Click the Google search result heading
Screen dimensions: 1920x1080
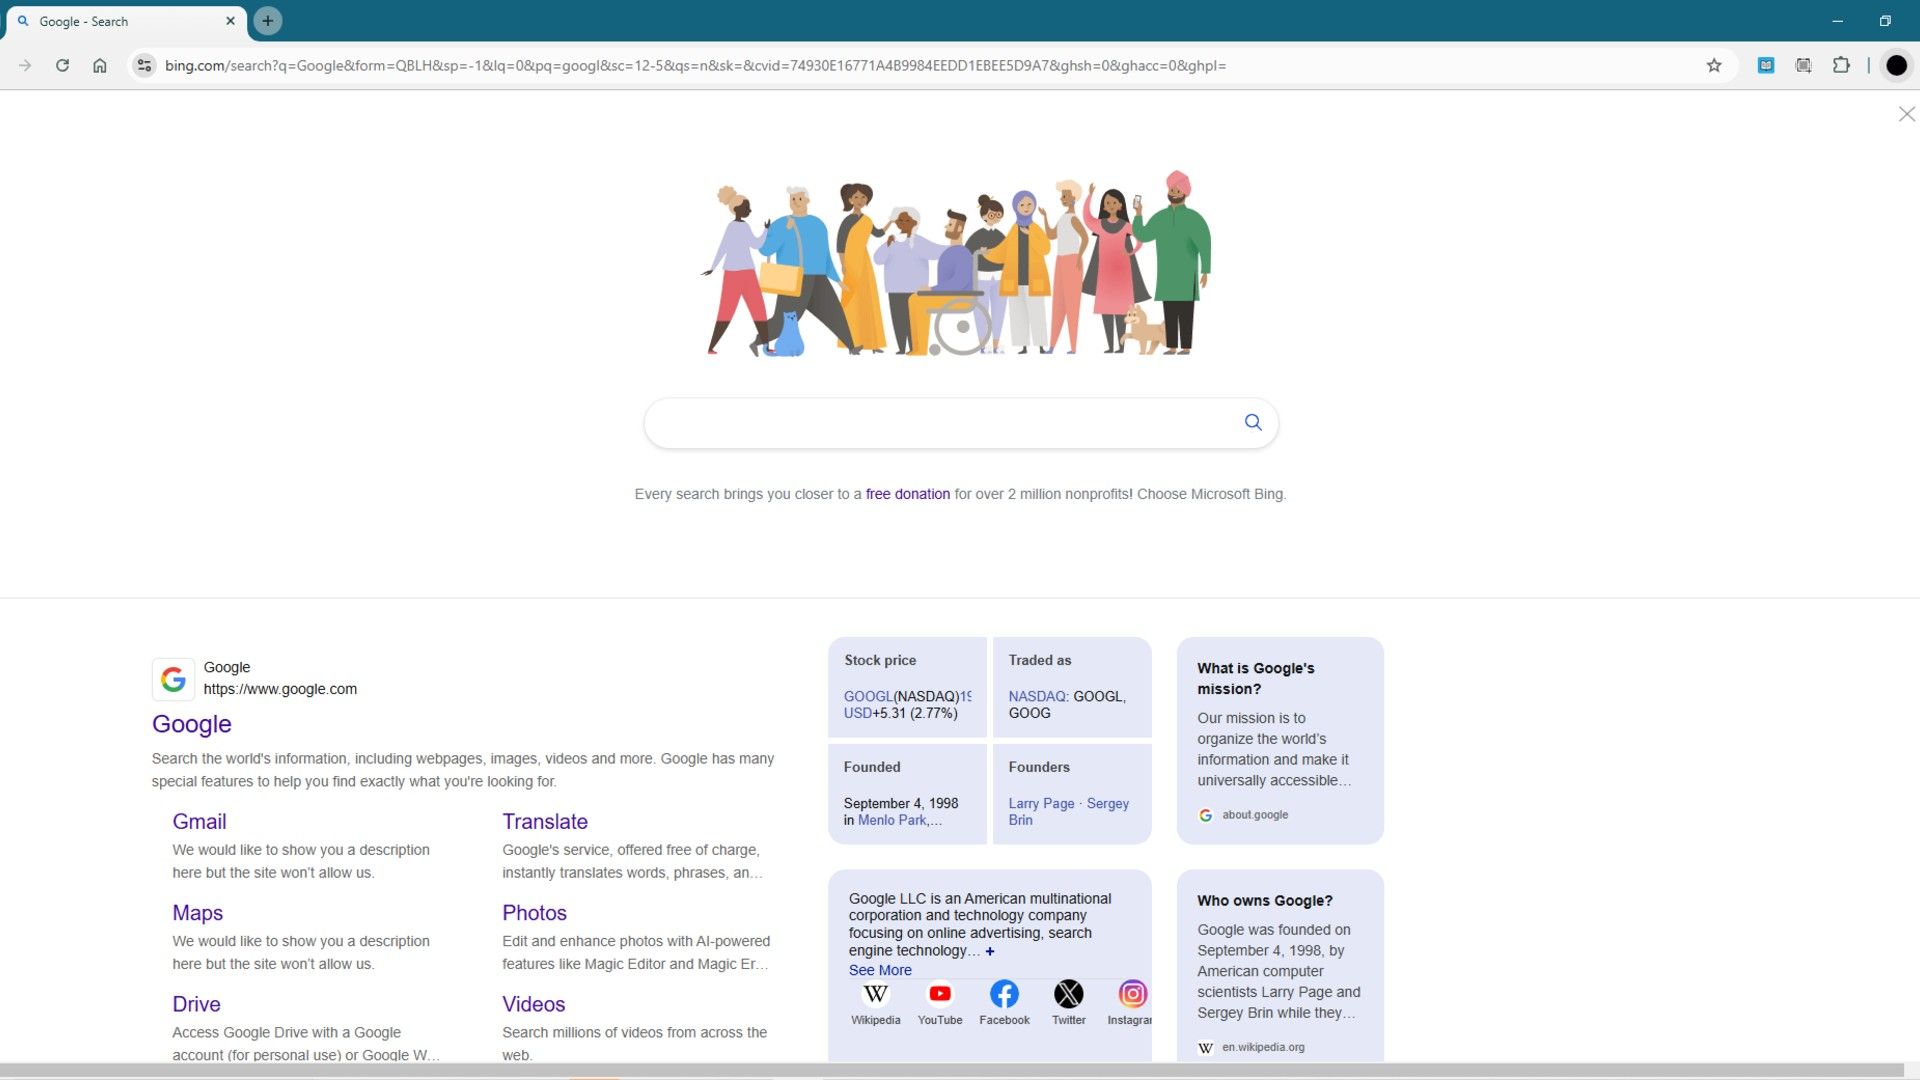191,723
